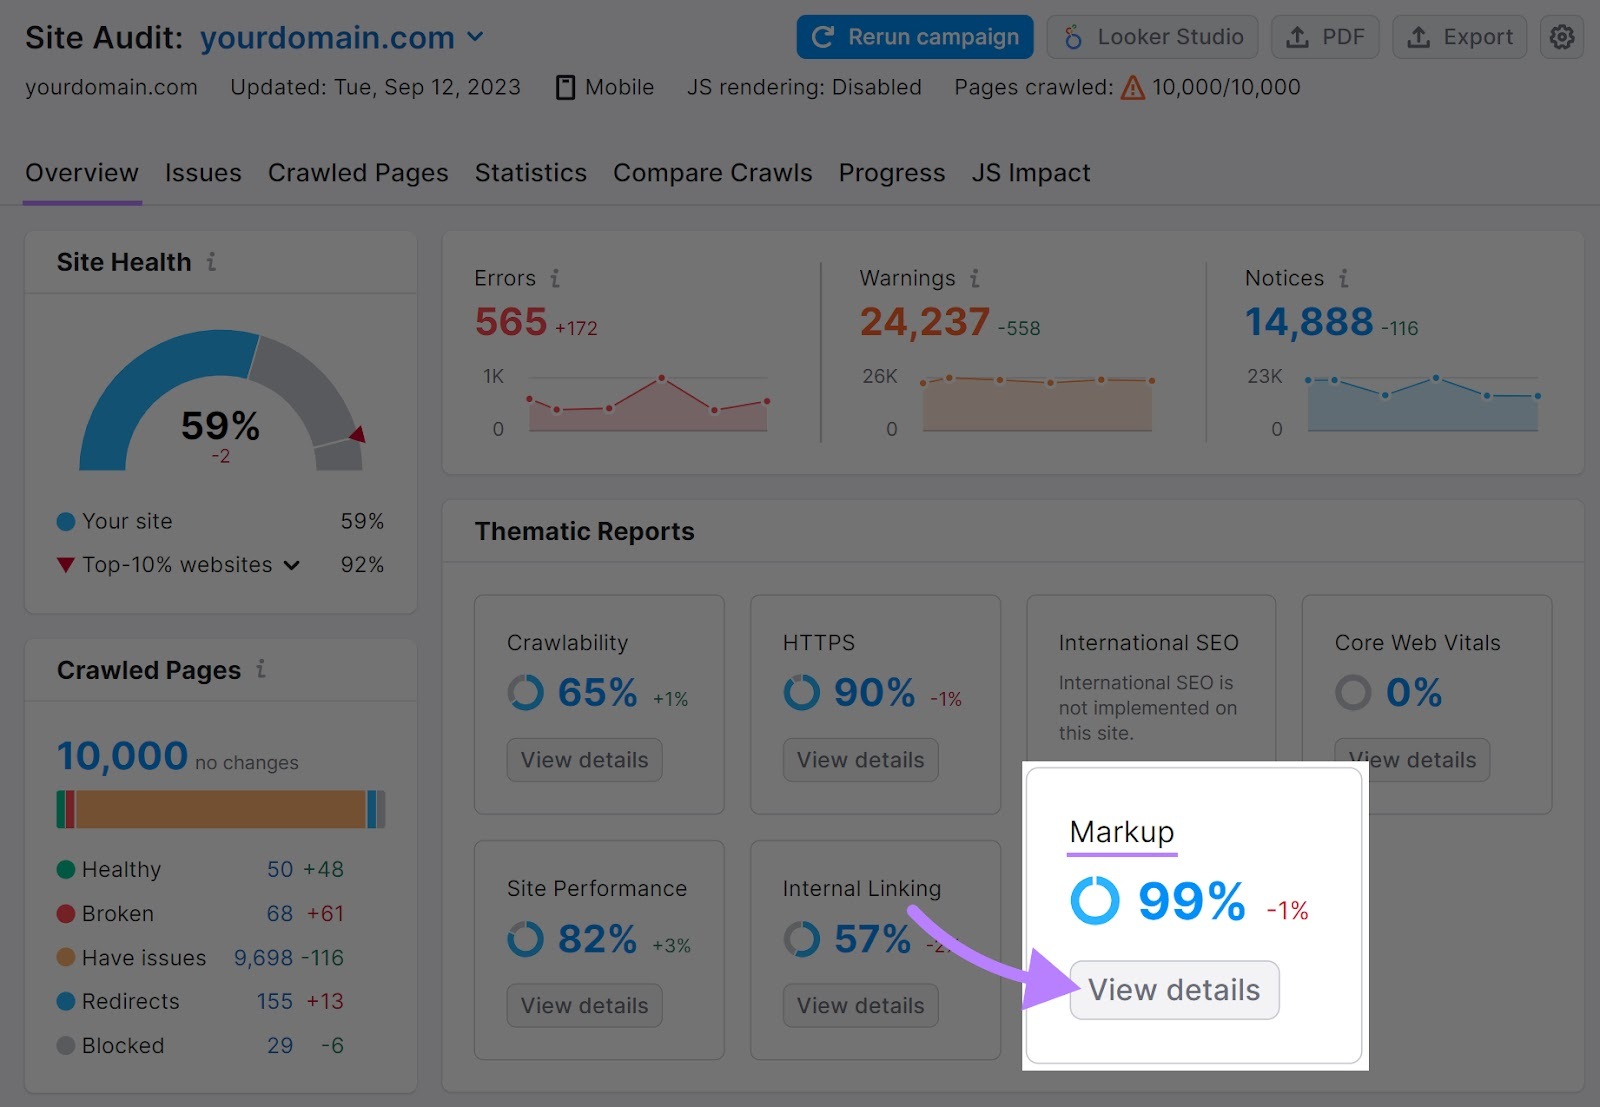This screenshot has width=1600, height=1107.
Task: Click the Export button
Action: tap(1460, 37)
